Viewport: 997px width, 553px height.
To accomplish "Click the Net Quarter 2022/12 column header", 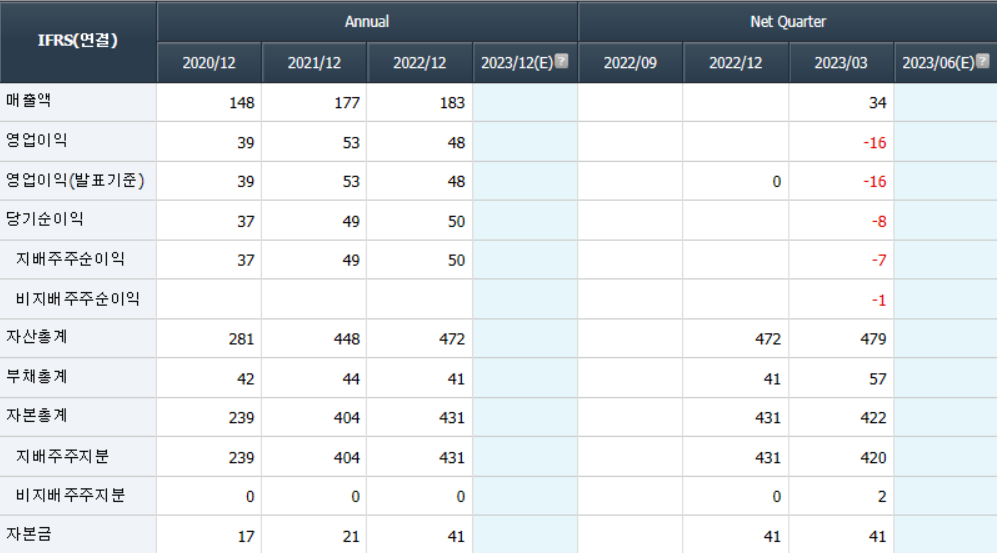I will coord(736,63).
